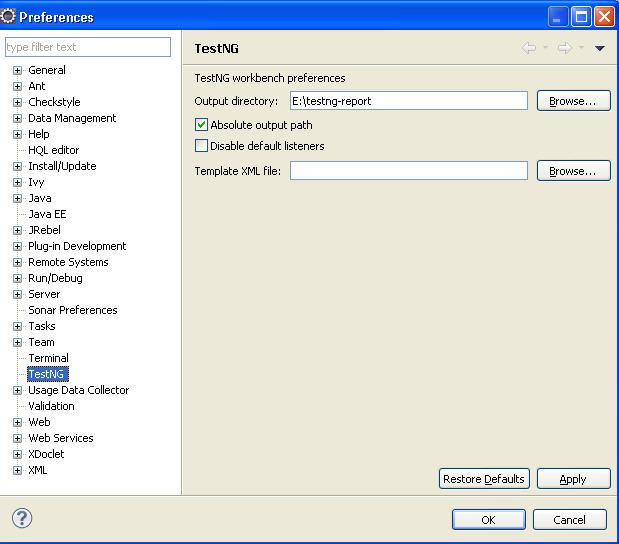
Task: Select Terminal in preferences tree
Action: [49, 358]
